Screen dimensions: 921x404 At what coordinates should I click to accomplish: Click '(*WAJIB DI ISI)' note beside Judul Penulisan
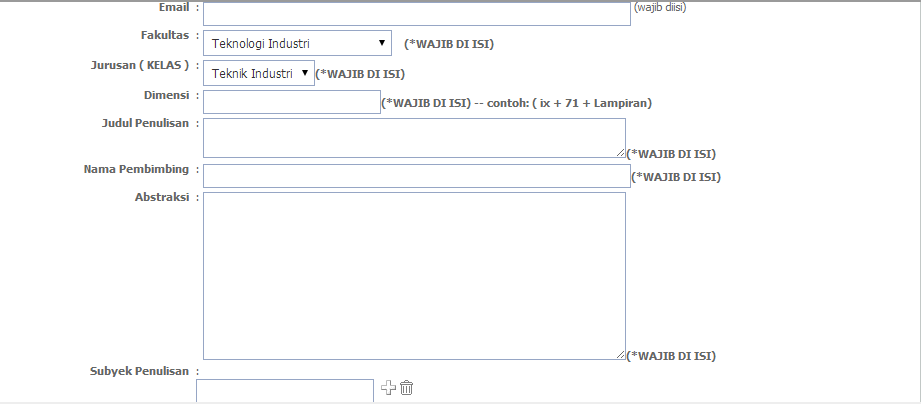pos(671,154)
